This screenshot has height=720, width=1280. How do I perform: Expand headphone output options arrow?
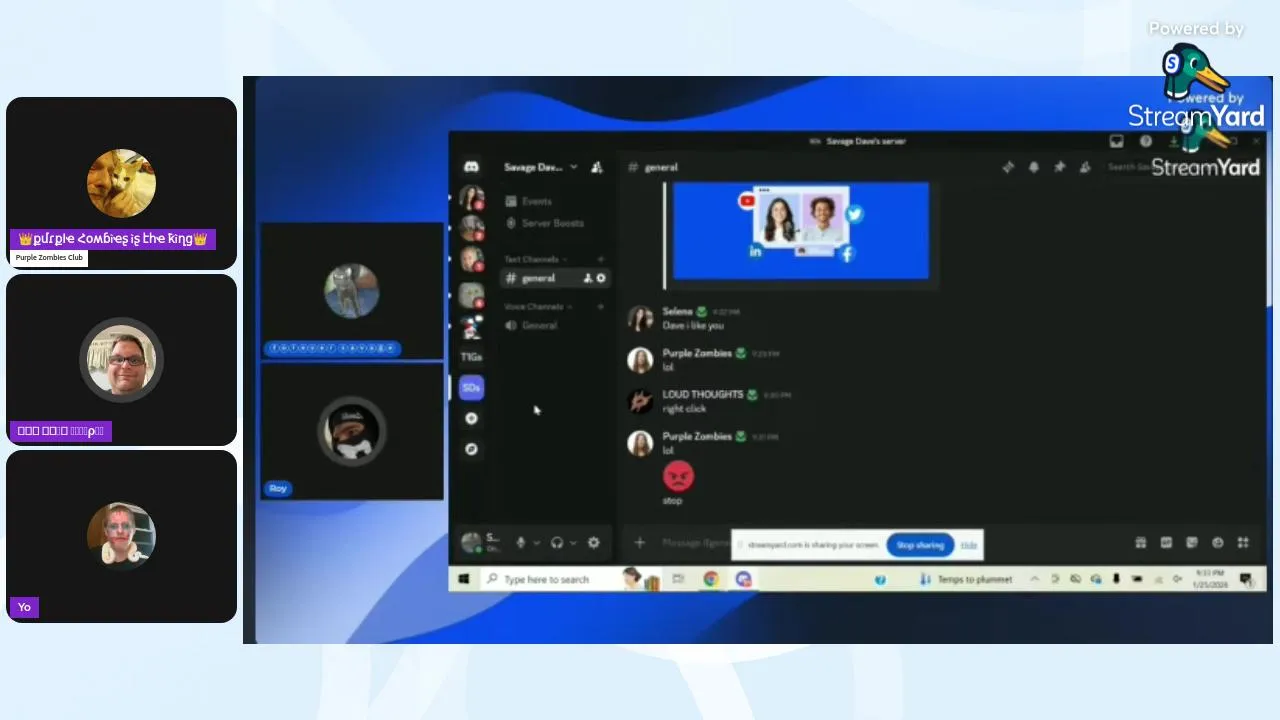(x=573, y=543)
